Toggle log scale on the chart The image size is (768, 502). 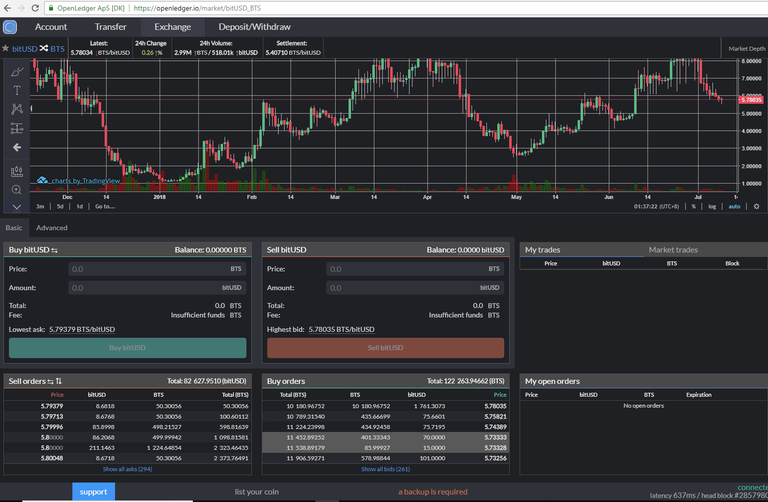tap(712, 206)
